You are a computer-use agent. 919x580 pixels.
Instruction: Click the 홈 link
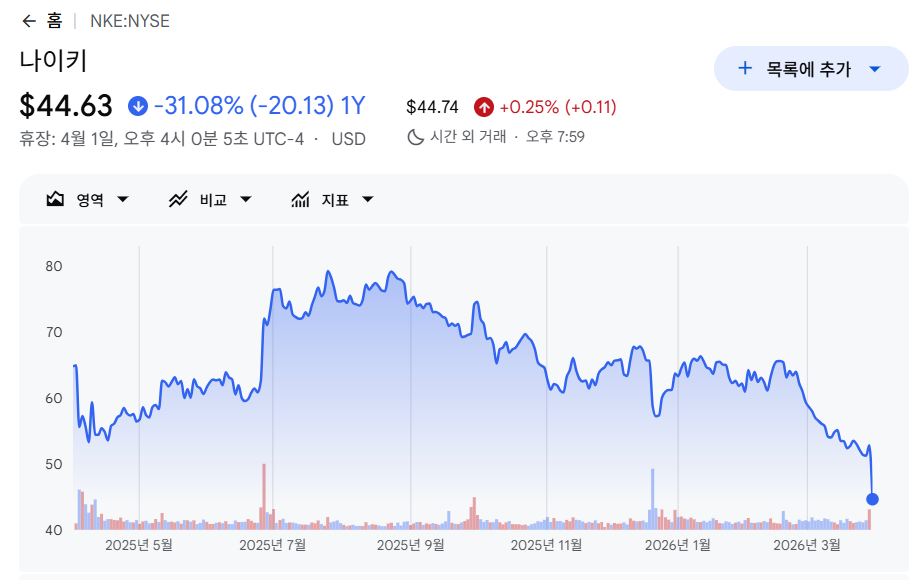tap(54, 21)
